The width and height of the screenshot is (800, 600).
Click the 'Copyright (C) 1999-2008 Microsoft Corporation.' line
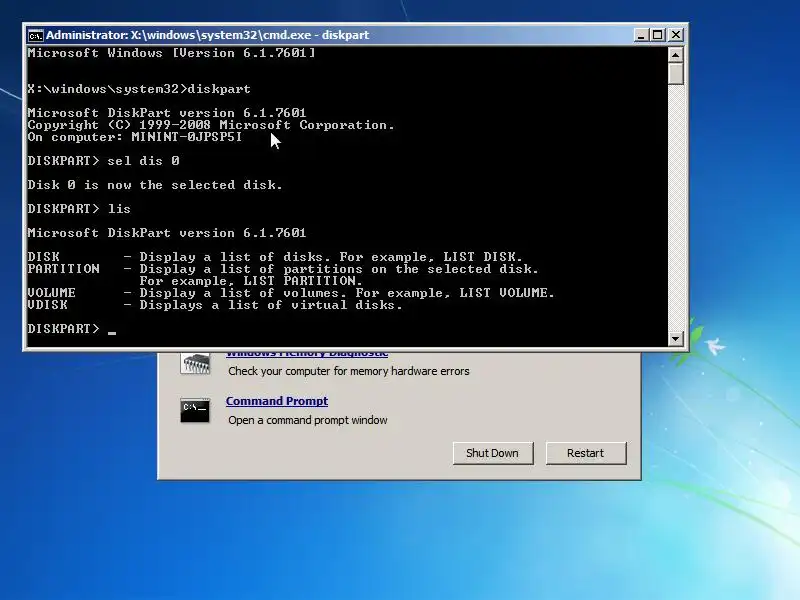coord(211,125)
